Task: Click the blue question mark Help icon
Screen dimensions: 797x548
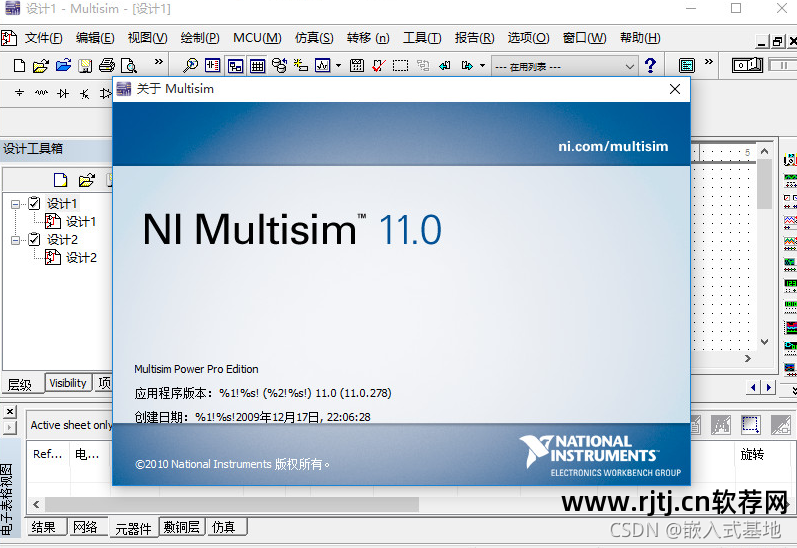Action: 651,66
